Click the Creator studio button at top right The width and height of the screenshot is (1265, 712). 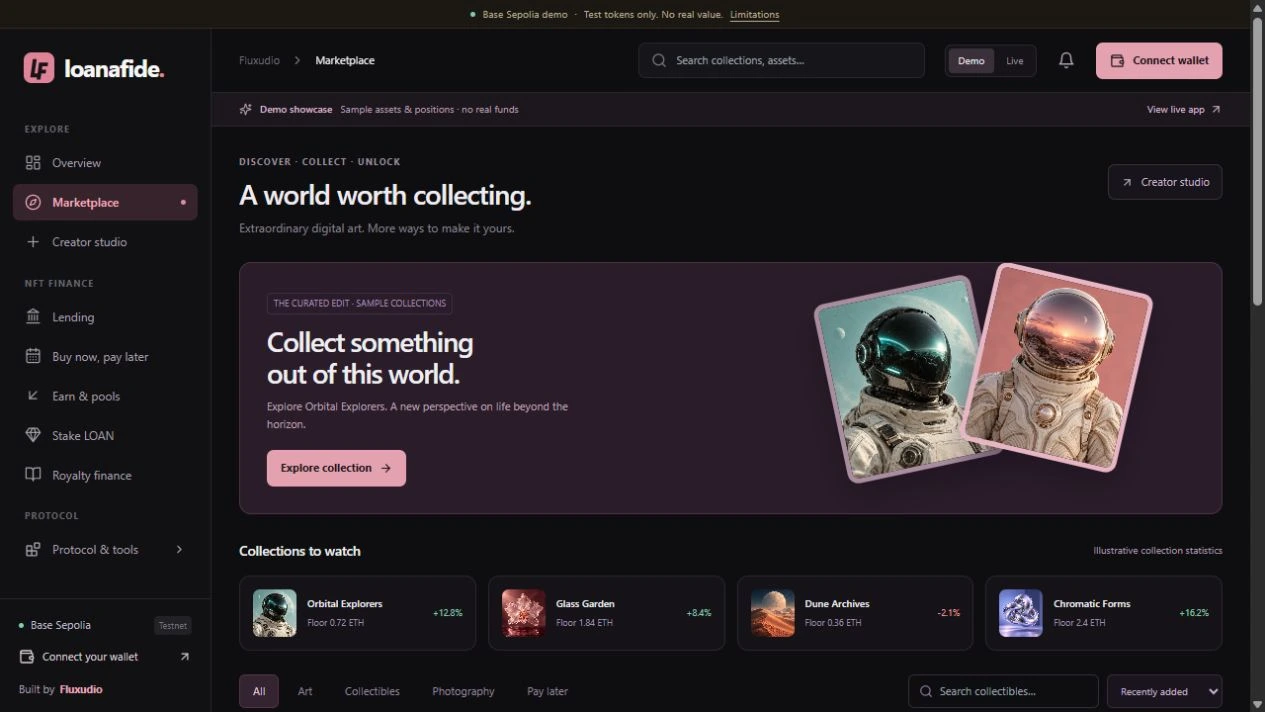pyautogui.click(x=1165, y=182)
